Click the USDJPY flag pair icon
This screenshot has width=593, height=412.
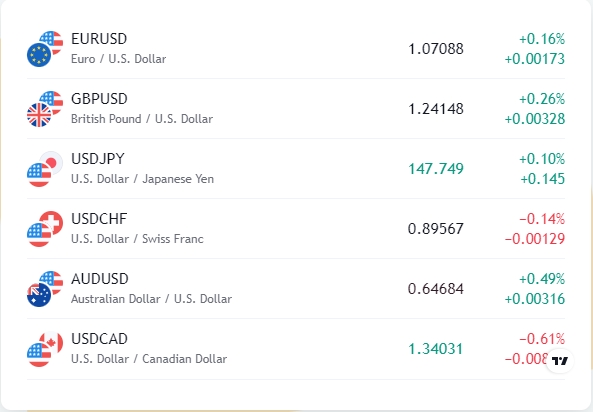tap(45, 169)
